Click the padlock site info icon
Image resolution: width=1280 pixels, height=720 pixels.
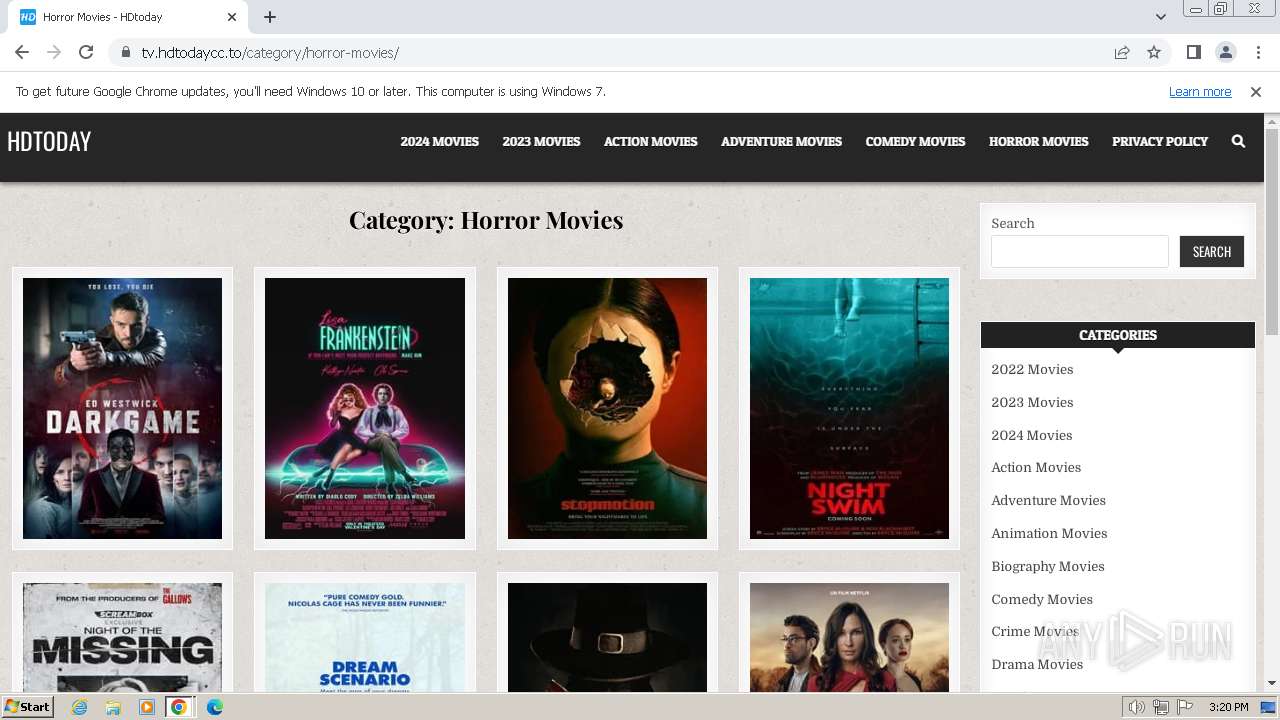pos(125,53)
